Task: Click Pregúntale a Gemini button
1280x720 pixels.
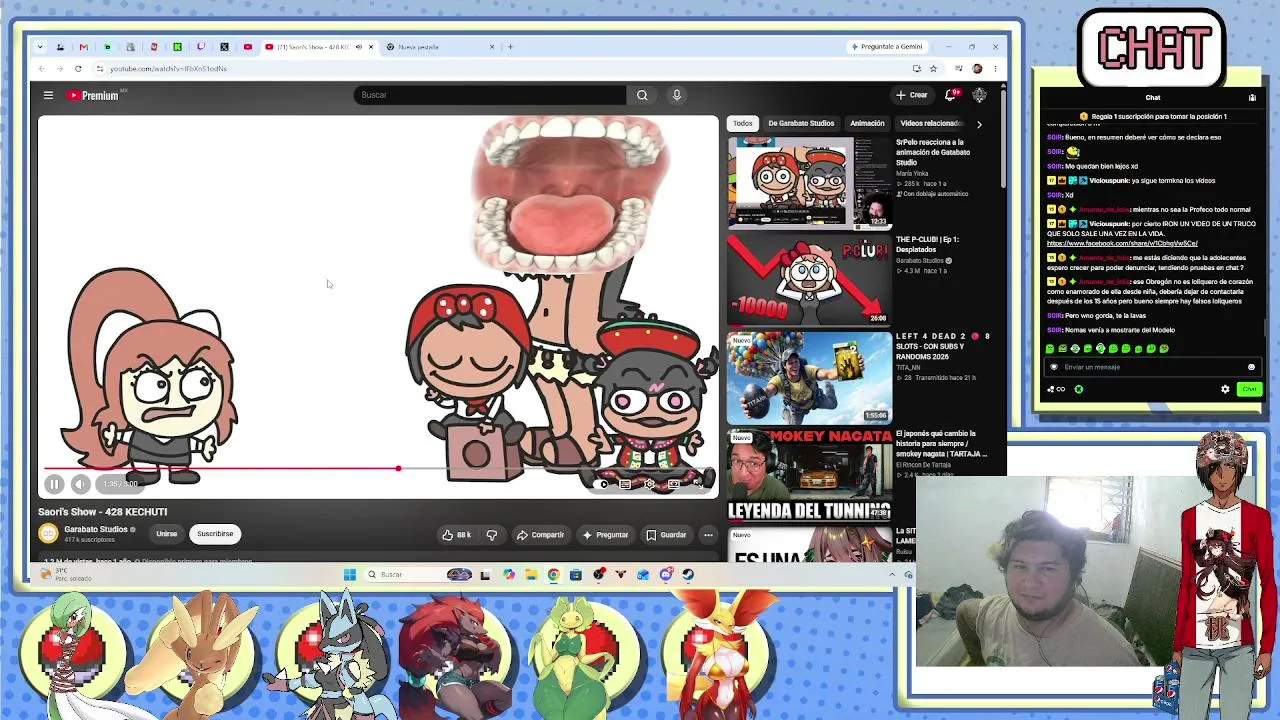Action: click(887, 47)
